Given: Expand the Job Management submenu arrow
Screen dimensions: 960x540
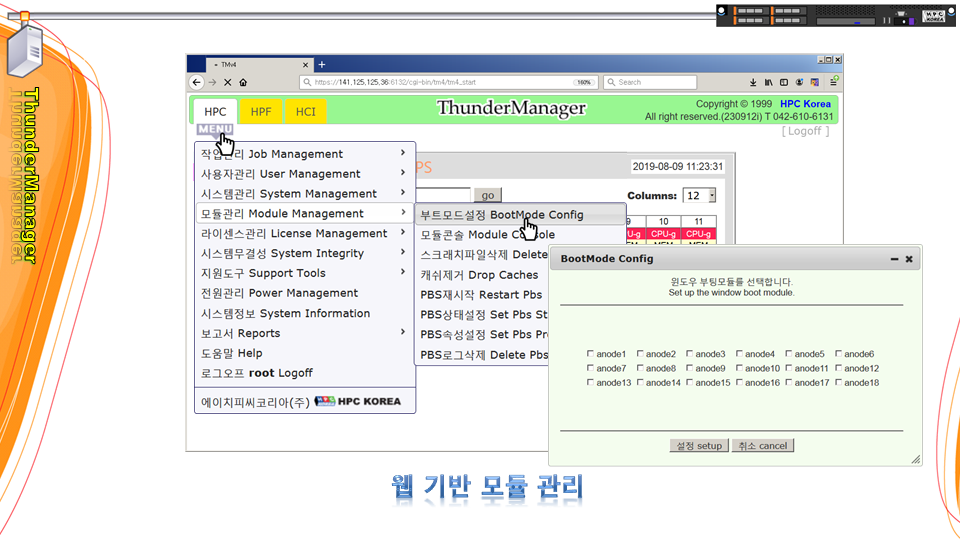Looking at the screenshot, I should coord(403,152).
